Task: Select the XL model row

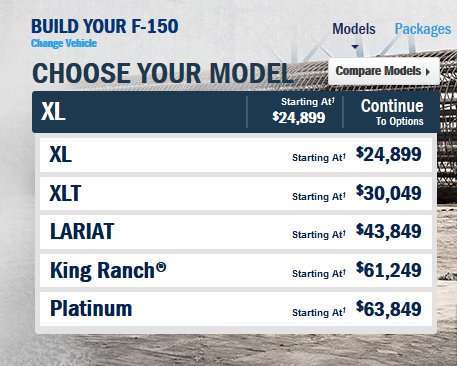Action: (x=236, y=155)
